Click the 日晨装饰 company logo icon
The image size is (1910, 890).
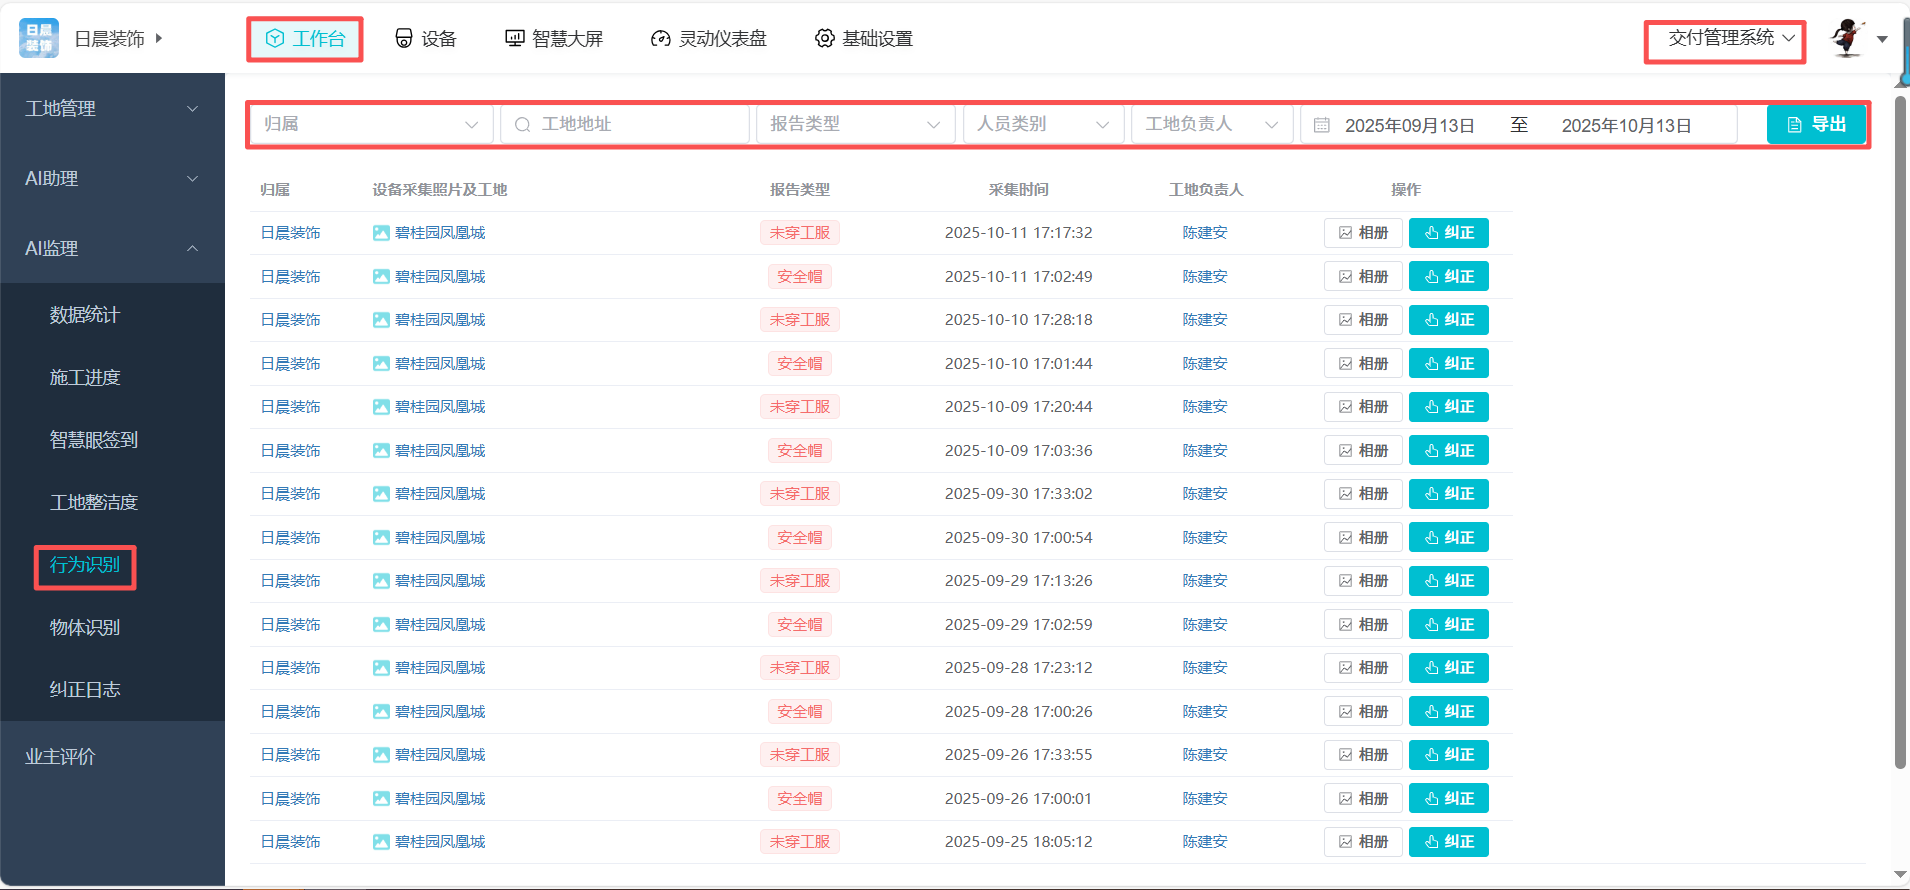[x=39, y=38]
